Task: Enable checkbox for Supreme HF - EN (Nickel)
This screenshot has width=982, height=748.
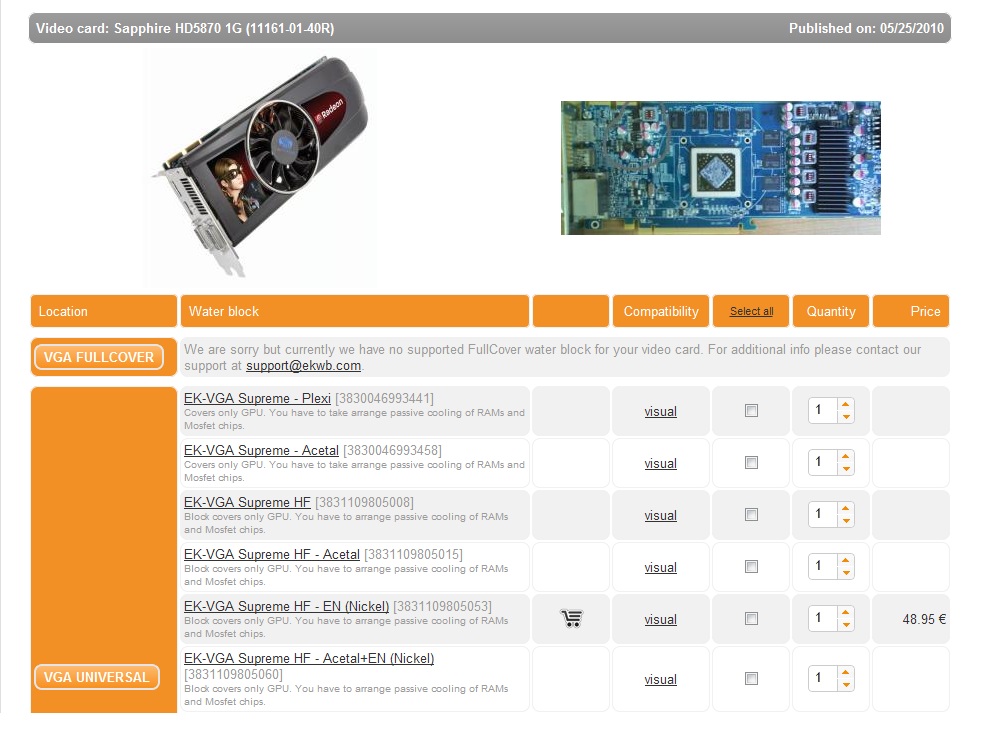Action: click(751, 618)
